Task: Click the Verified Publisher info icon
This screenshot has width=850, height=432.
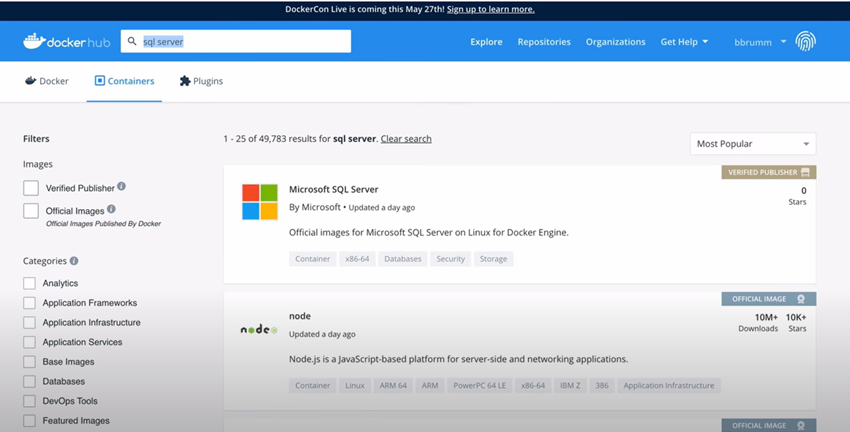Action: [121, 186]
